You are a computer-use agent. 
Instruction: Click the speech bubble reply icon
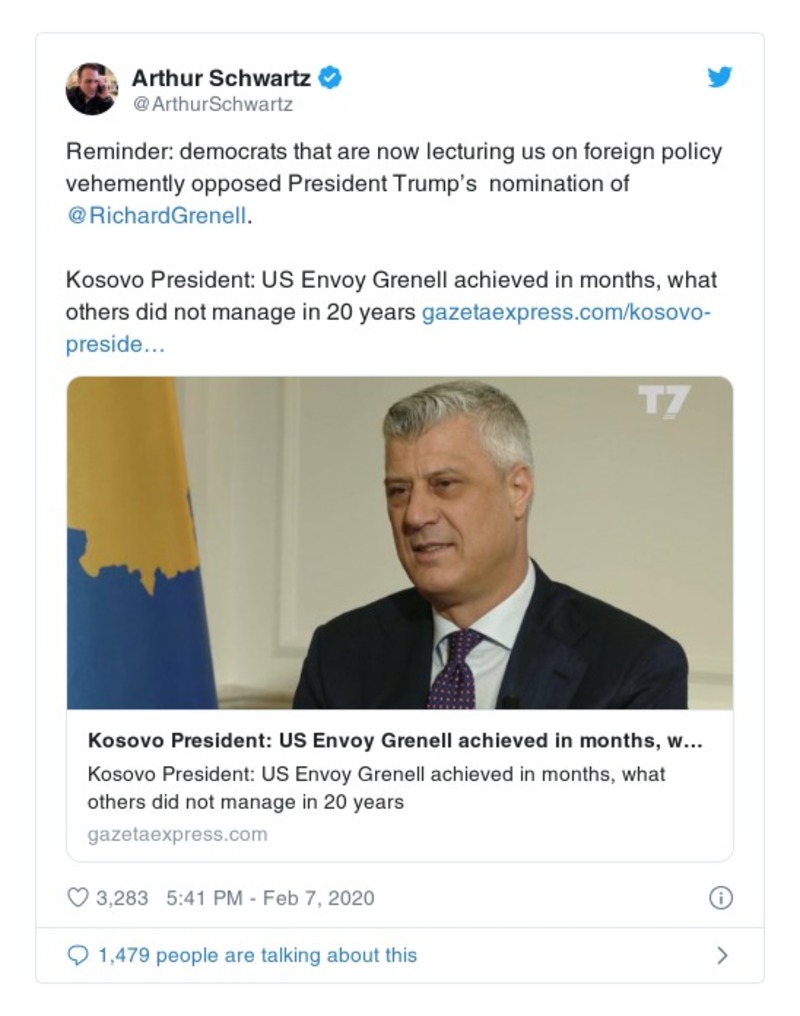pyautogui.click(x=77, y=956)
